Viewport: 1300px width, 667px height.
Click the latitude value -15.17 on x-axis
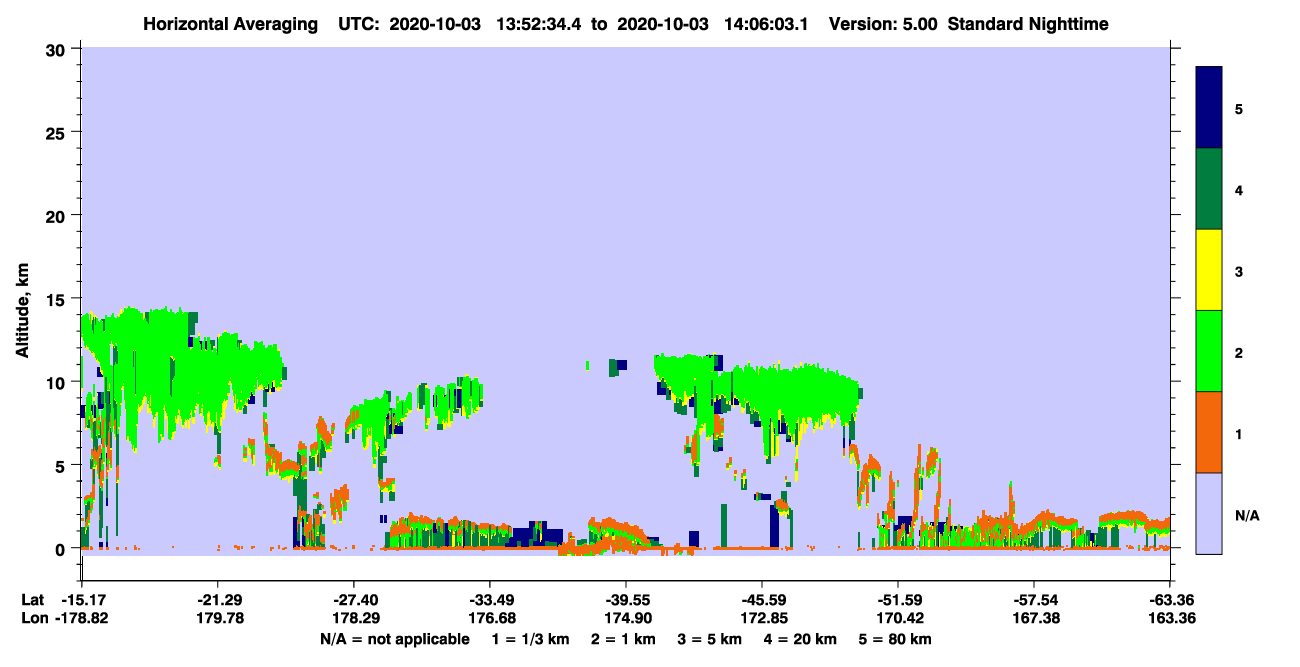pos(82,600)
